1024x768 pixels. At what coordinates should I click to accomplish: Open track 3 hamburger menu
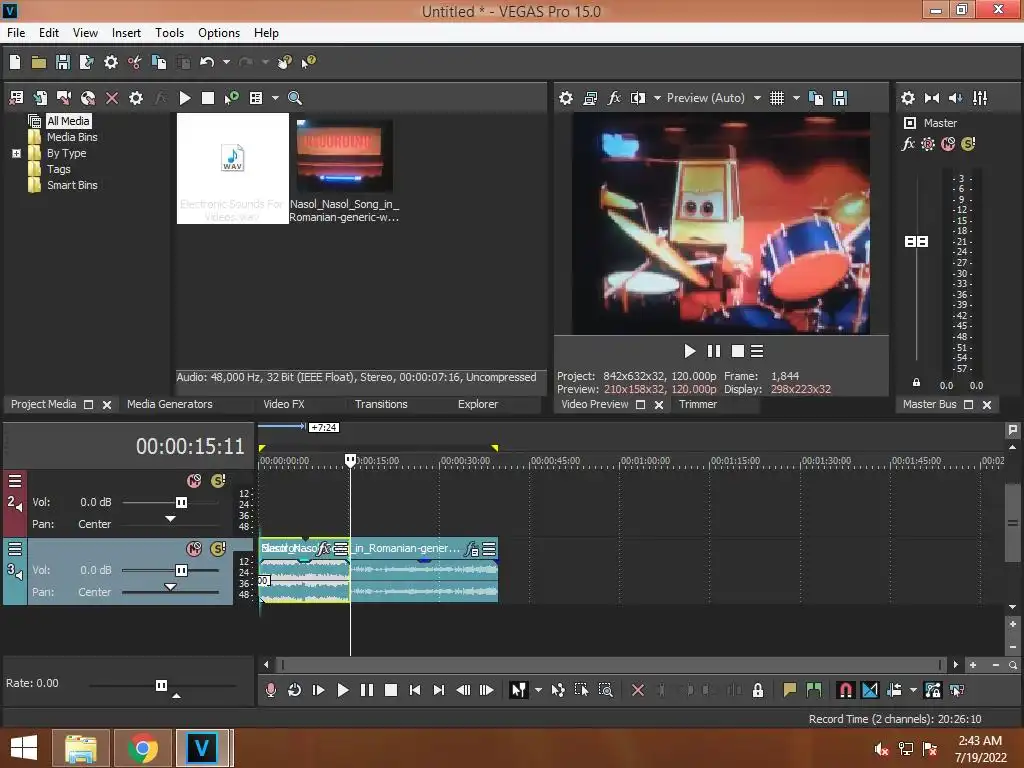pyautogui.click(x=14, y=549)
